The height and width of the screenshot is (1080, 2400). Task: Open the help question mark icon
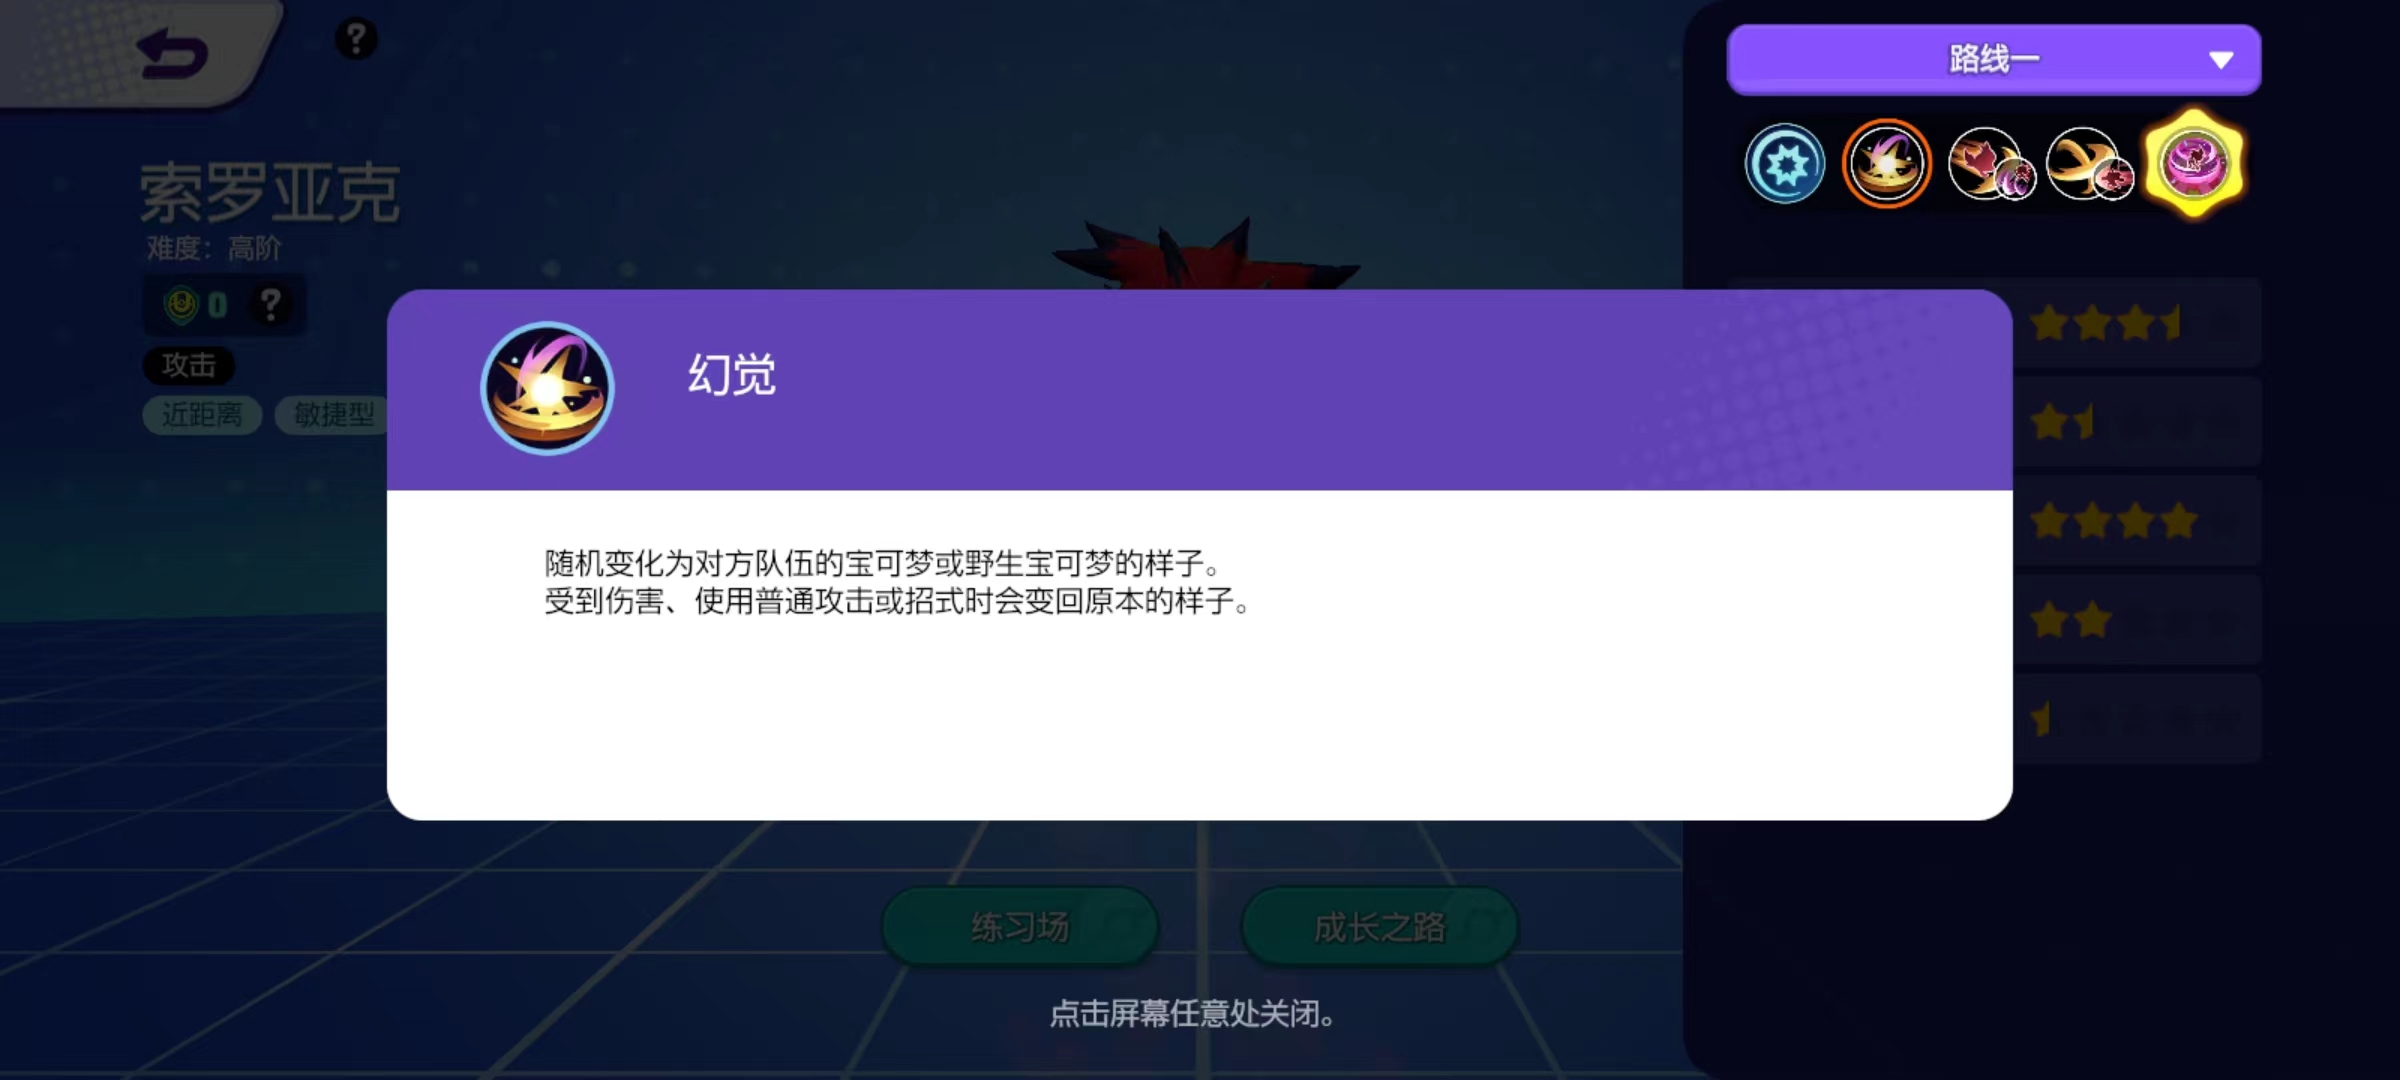pyautogui.click(x=356, y=39)
